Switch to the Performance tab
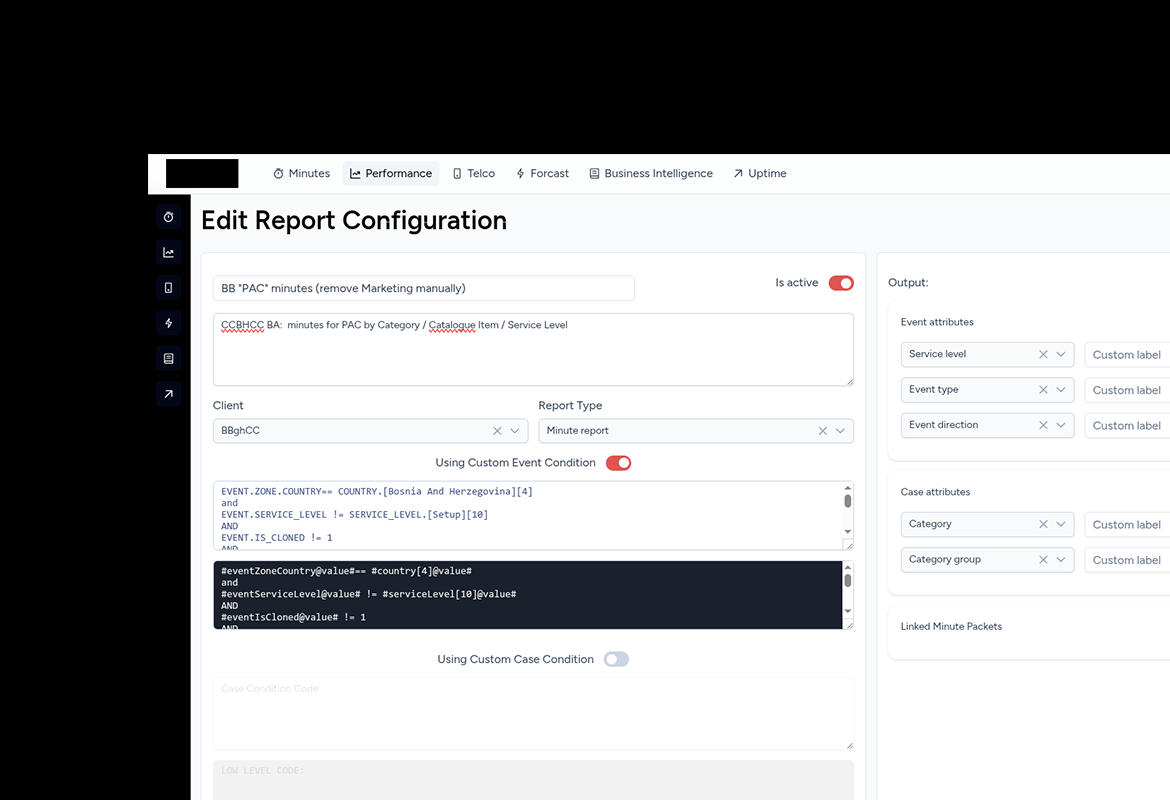The image size is (1170, 800). (390, 173)
